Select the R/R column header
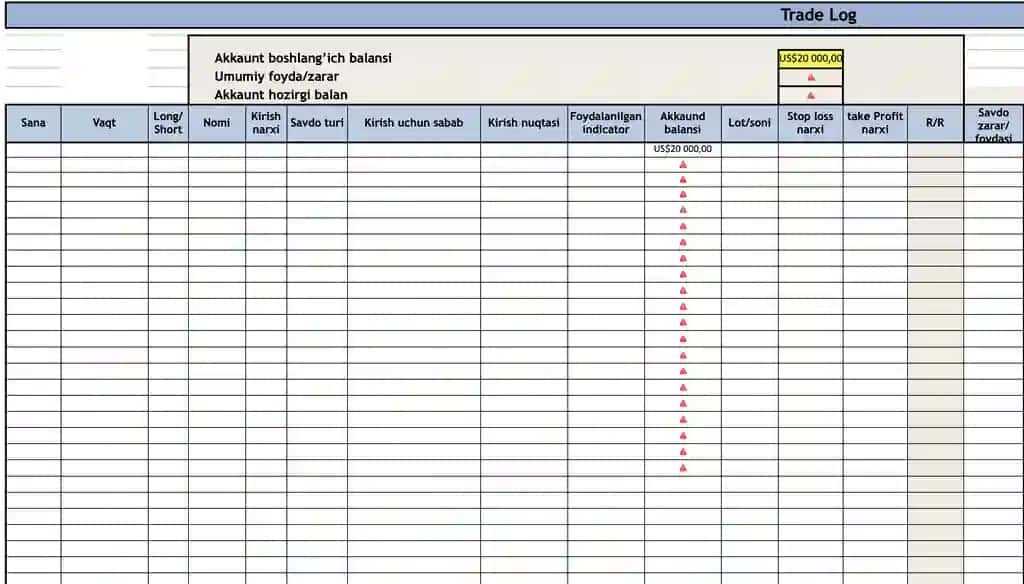This screenshot has width=1024, height=584. coord(935,123)
